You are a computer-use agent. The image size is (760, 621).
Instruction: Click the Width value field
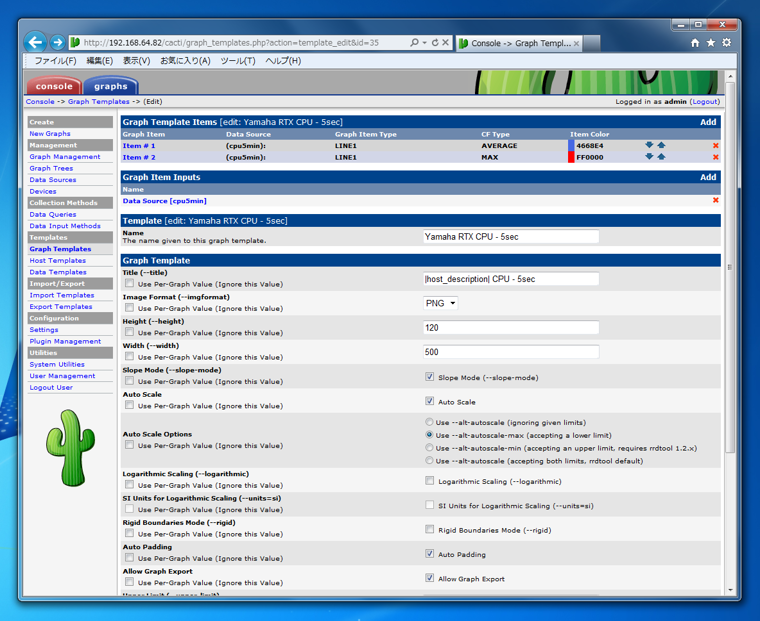[511, 352]
